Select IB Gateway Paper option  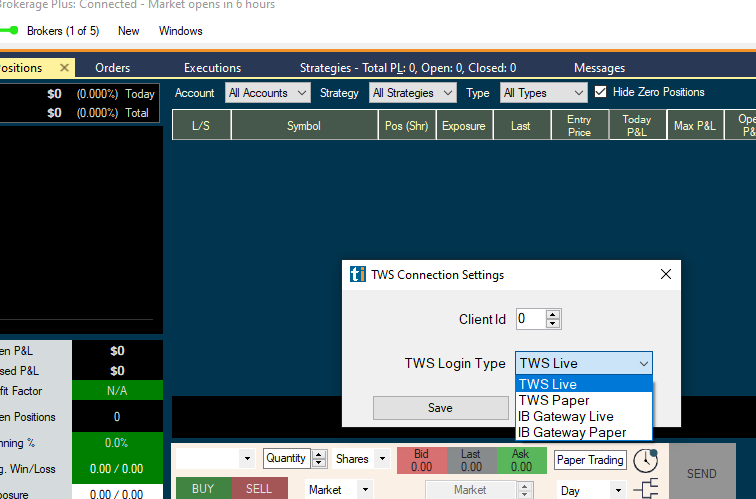584,432
